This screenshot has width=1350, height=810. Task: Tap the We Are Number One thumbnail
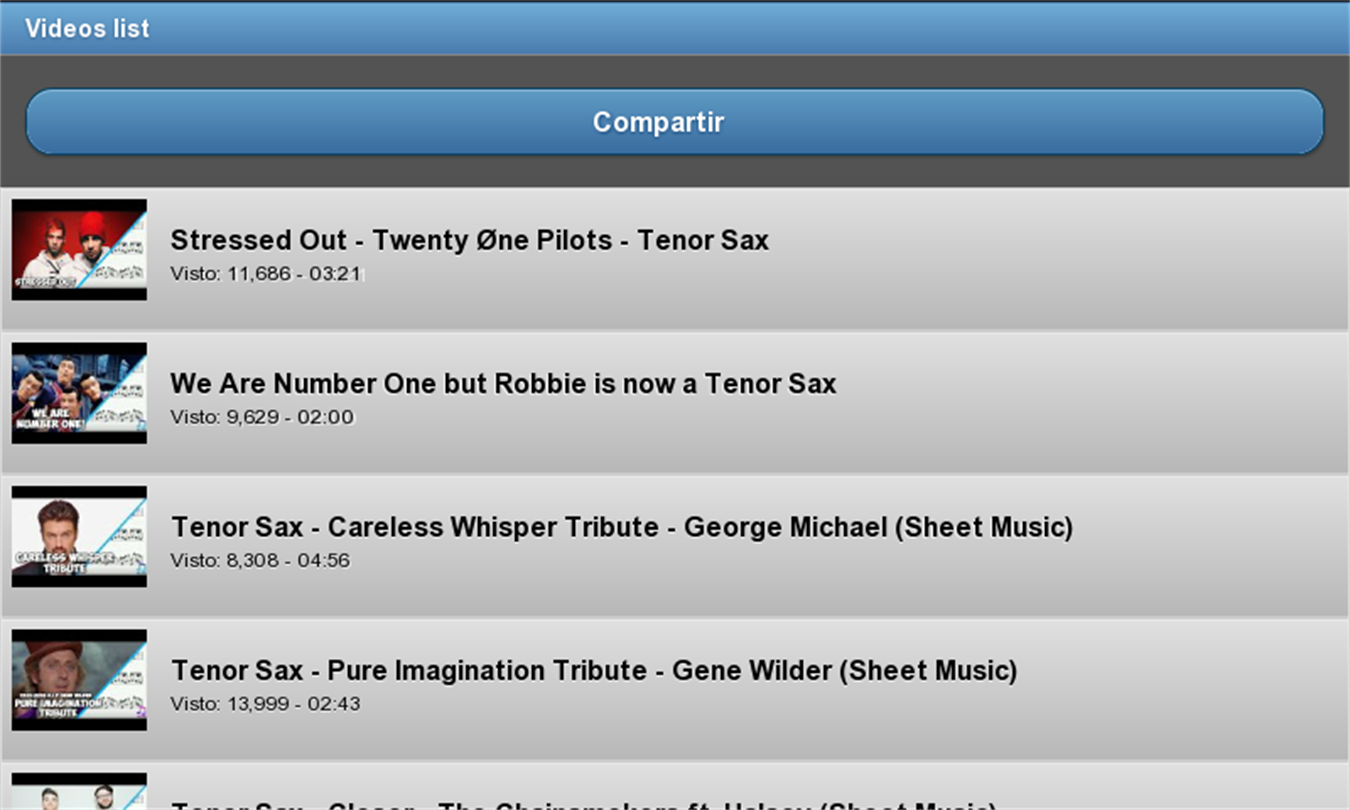(79, 393)
